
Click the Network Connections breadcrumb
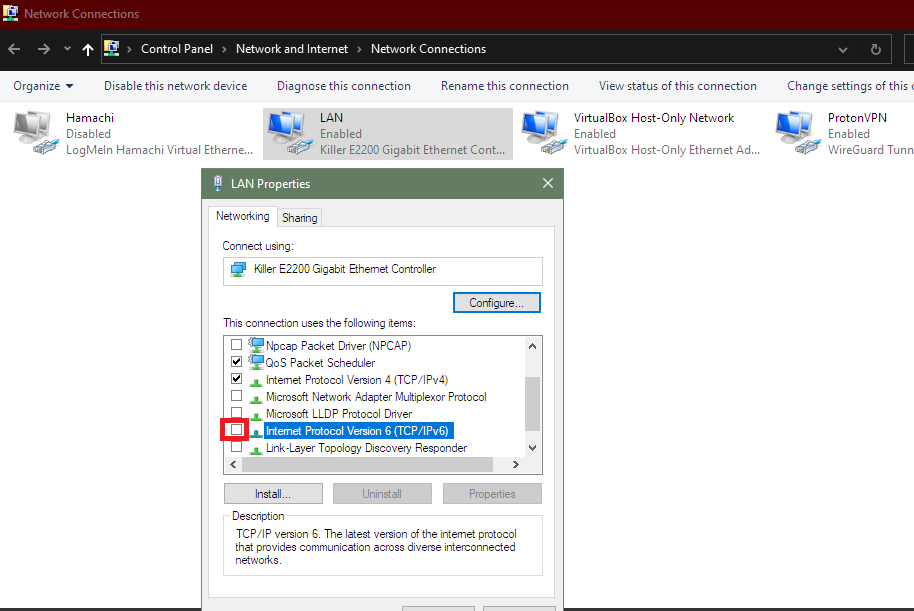coord(428,49)
